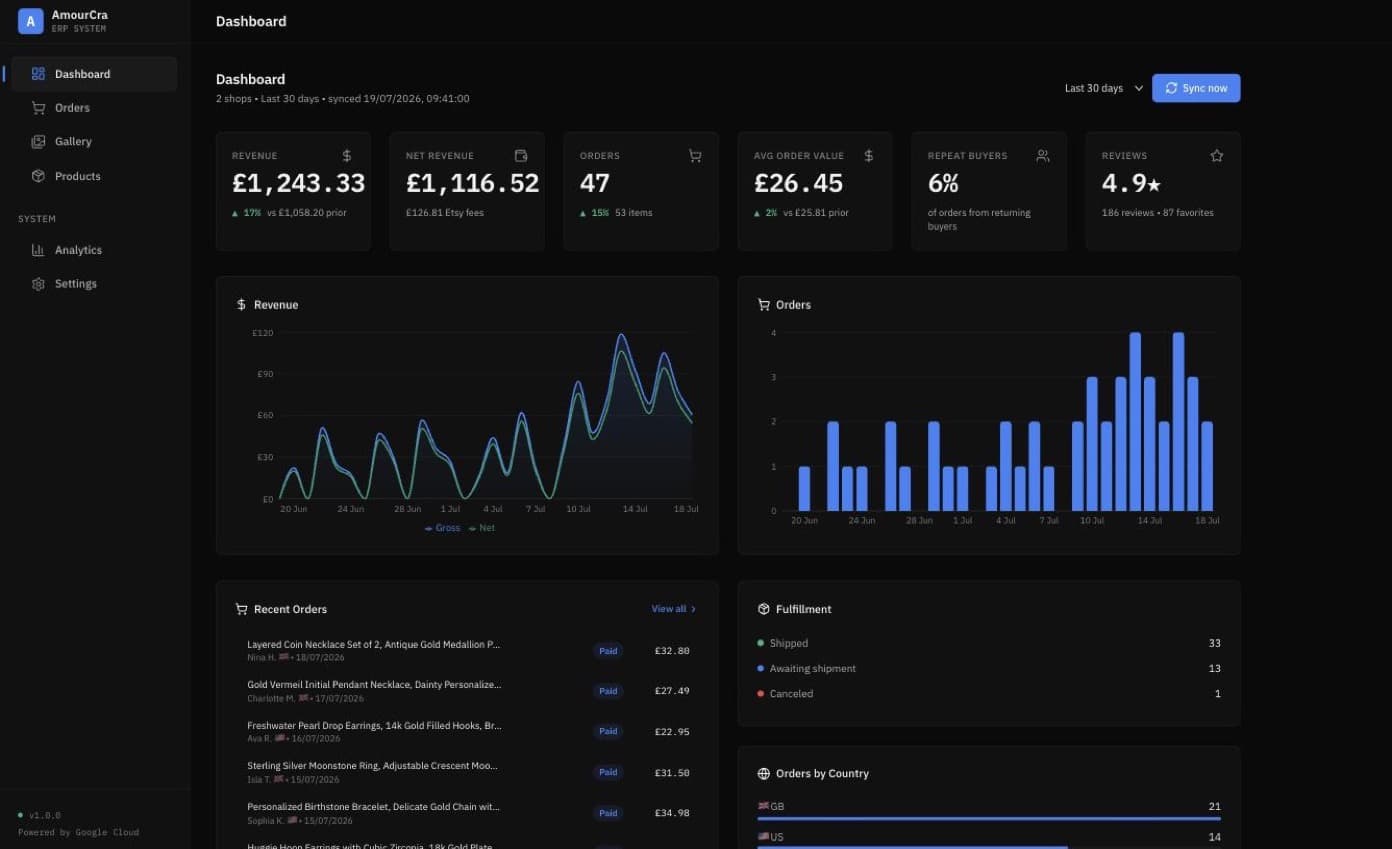Click the green Shipped status dot
The height and width of the screenshot is (849, 1392).
click(x=761, y=643)
